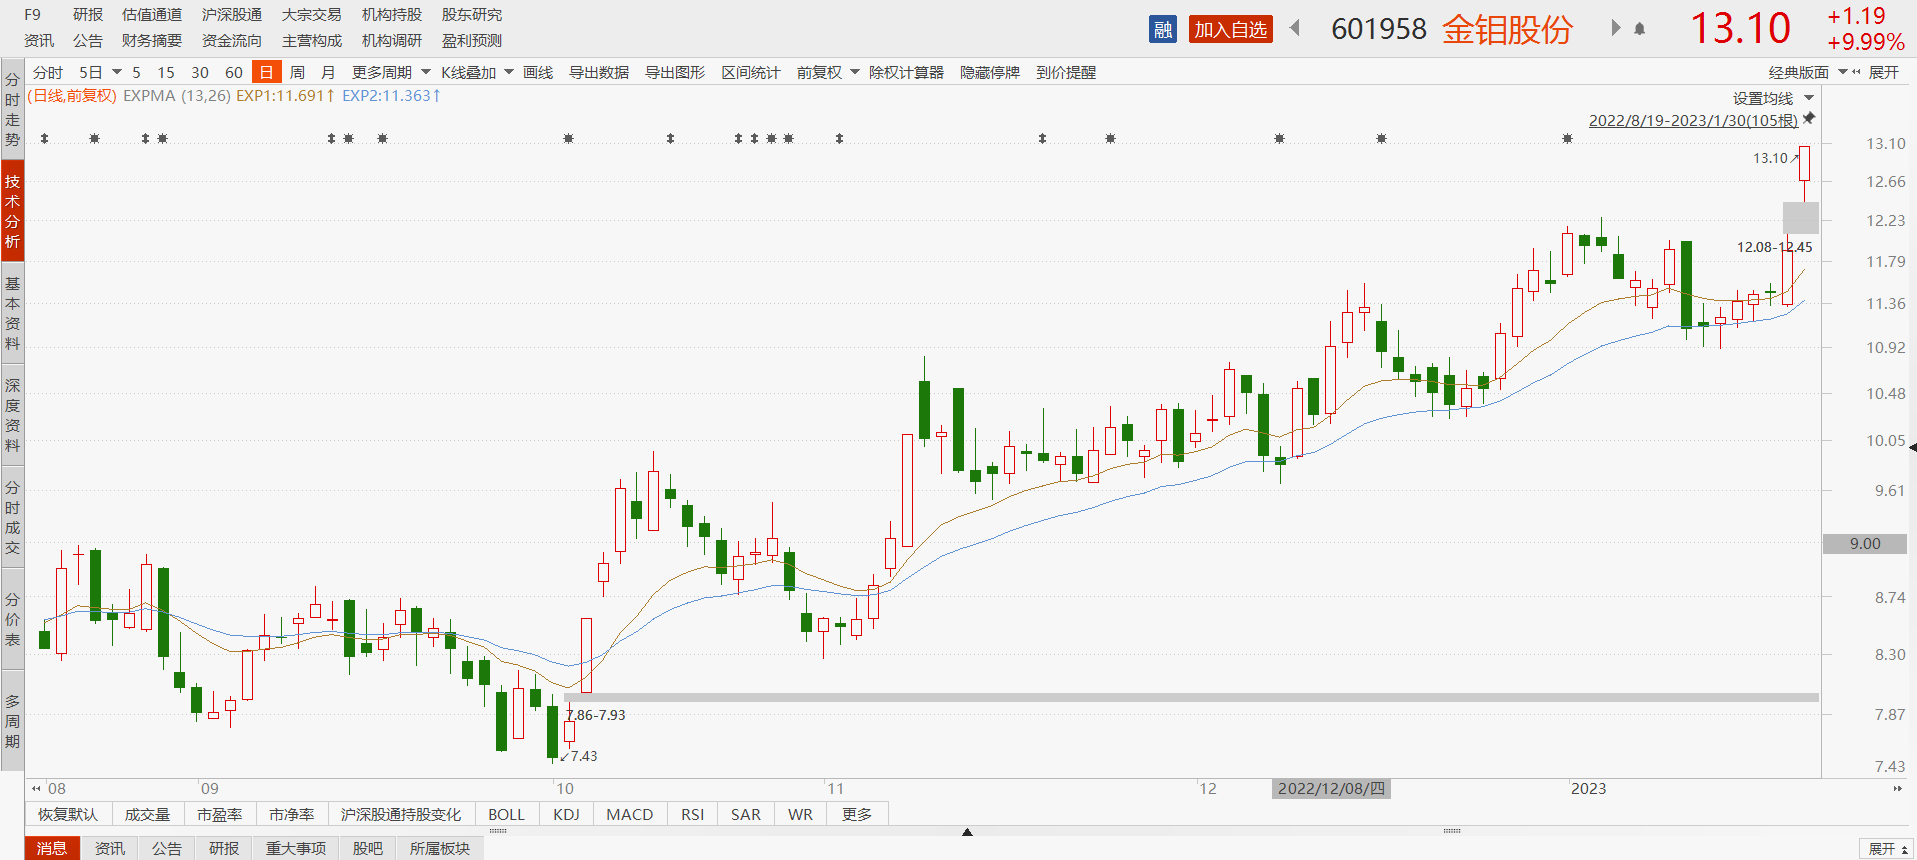Click the blue 融 margin trading icon
Viewport: 1917px width, 860px height.
pyautogui.click(x=1163, y=30)
